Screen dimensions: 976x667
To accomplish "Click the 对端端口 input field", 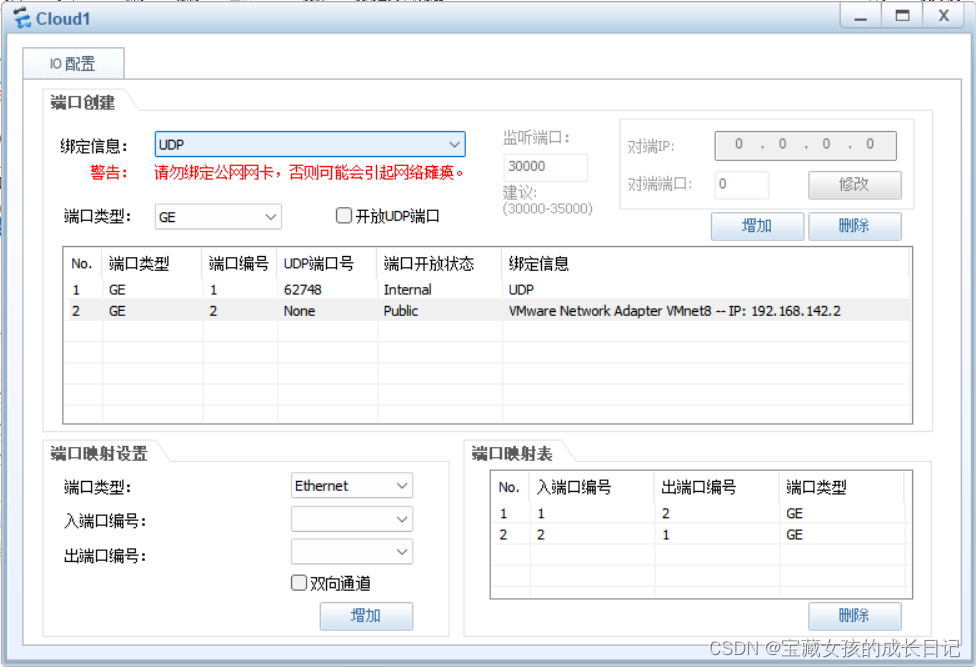I will [741, 185].
